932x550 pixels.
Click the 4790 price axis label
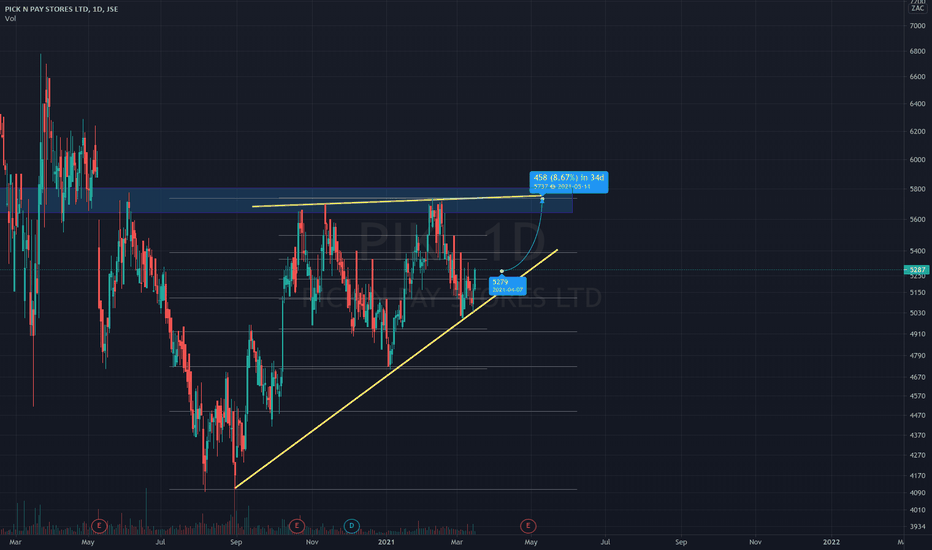(917, 356)
